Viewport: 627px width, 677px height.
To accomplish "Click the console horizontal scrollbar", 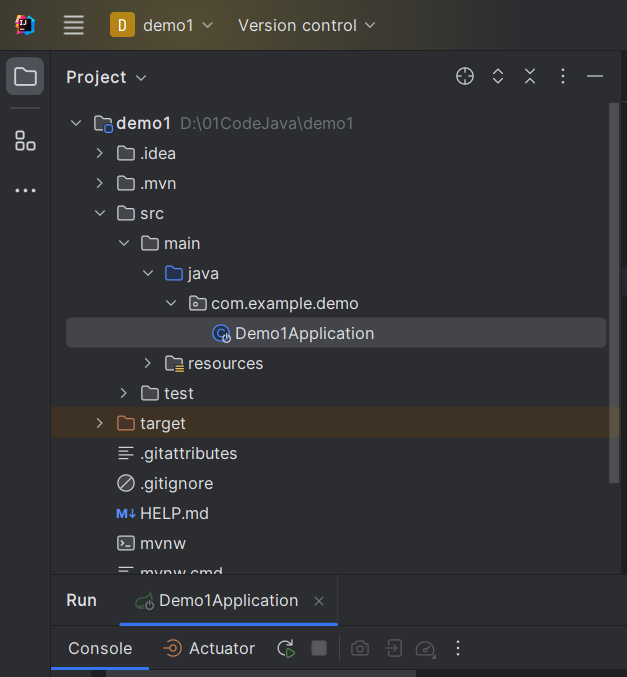I will click(261, 674).
